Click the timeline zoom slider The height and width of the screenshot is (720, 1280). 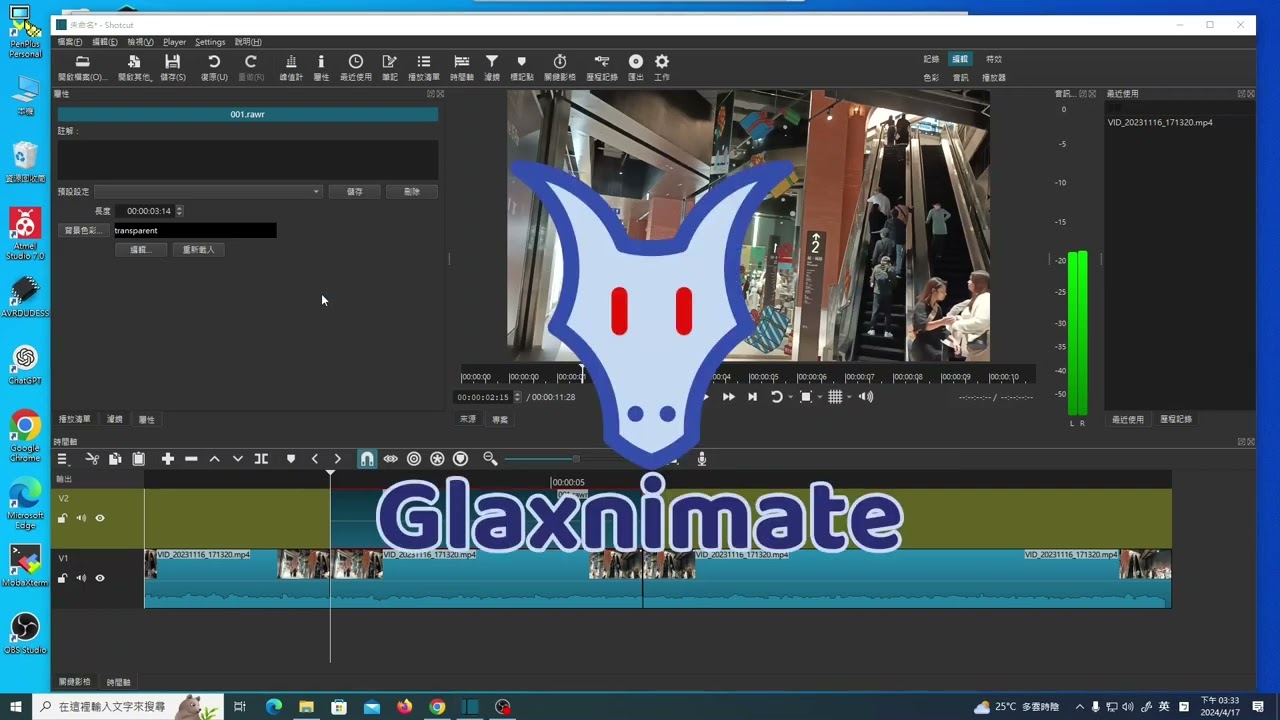577,459
